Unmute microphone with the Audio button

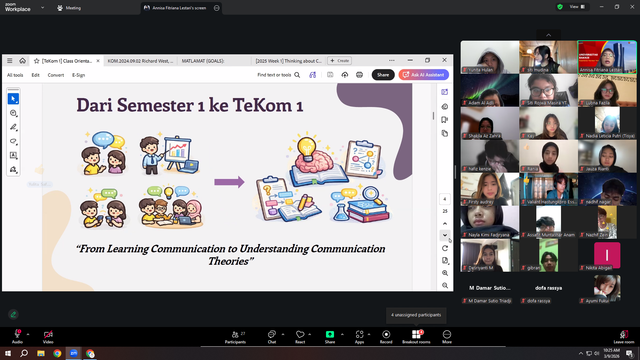coord(17,337)
